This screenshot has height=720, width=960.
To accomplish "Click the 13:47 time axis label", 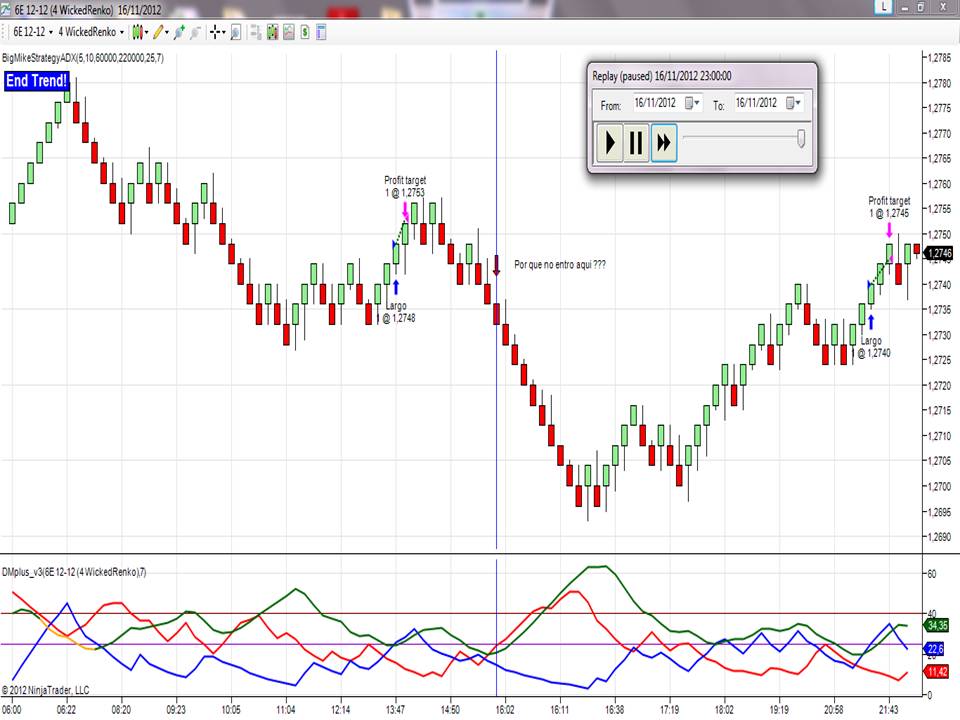I will [395, 710].
